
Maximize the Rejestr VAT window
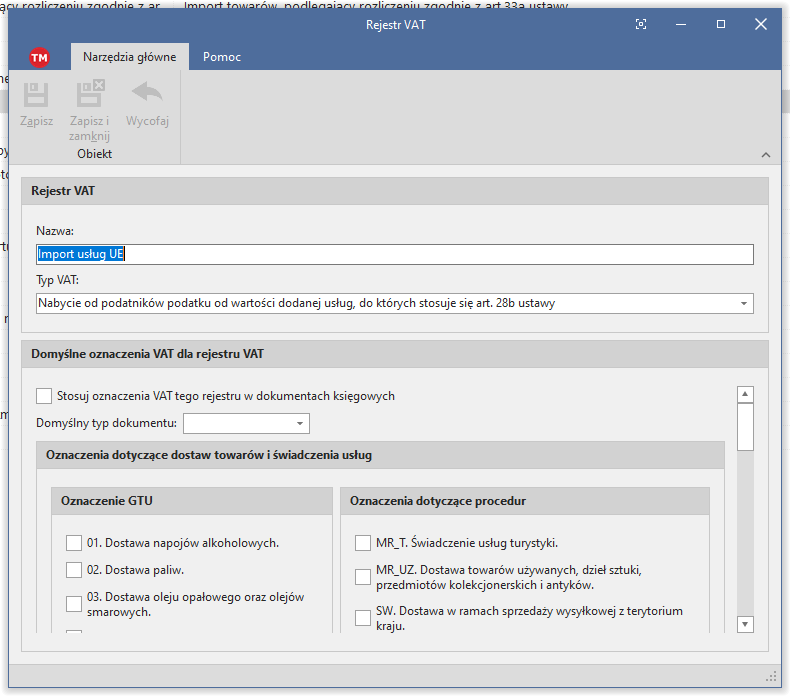click(721, 24)
